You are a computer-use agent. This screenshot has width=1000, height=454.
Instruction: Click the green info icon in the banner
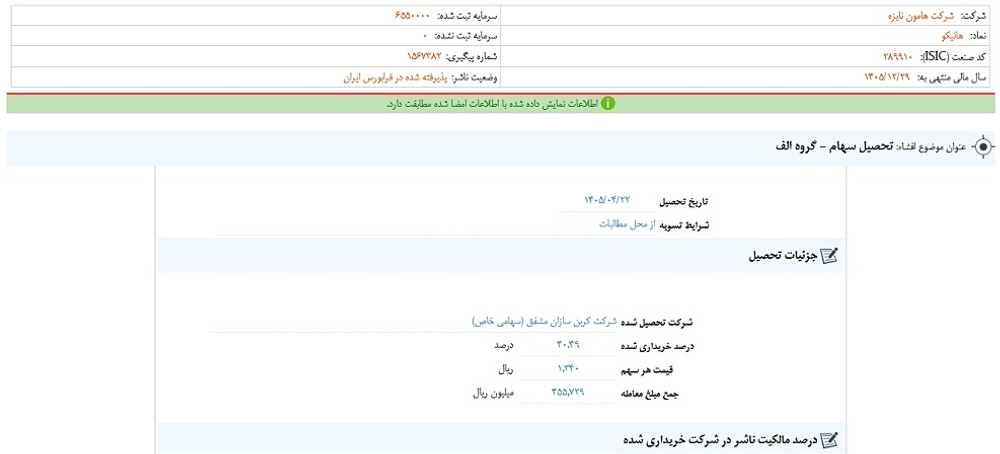click(x=608, y=103)
